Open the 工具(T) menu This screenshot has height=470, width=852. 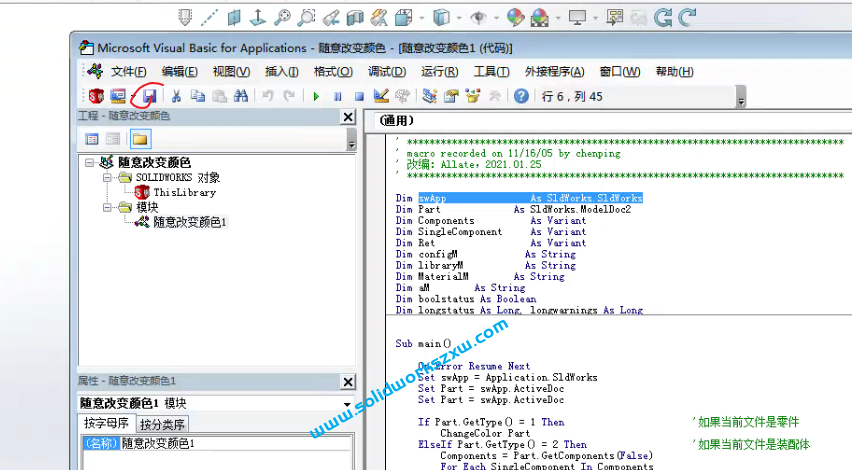tap(491, 72)
